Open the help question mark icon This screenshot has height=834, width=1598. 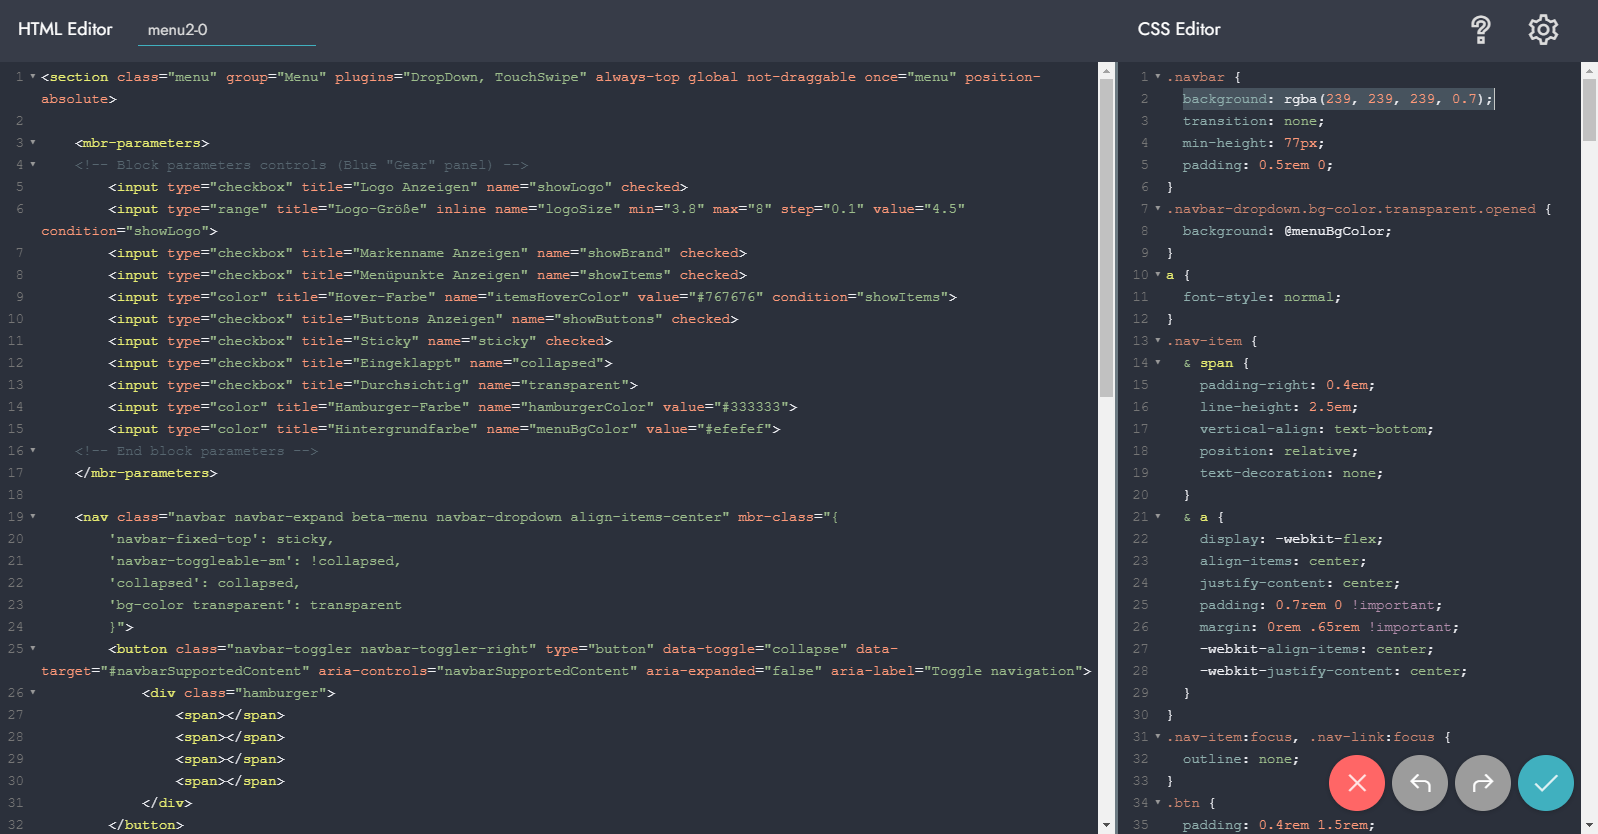click(1481, 30)
